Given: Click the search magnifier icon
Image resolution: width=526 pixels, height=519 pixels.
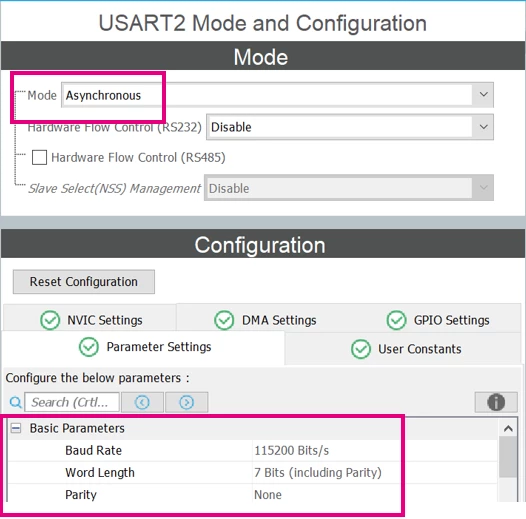Looking at the screenshot, I should (x=15, y=402).
